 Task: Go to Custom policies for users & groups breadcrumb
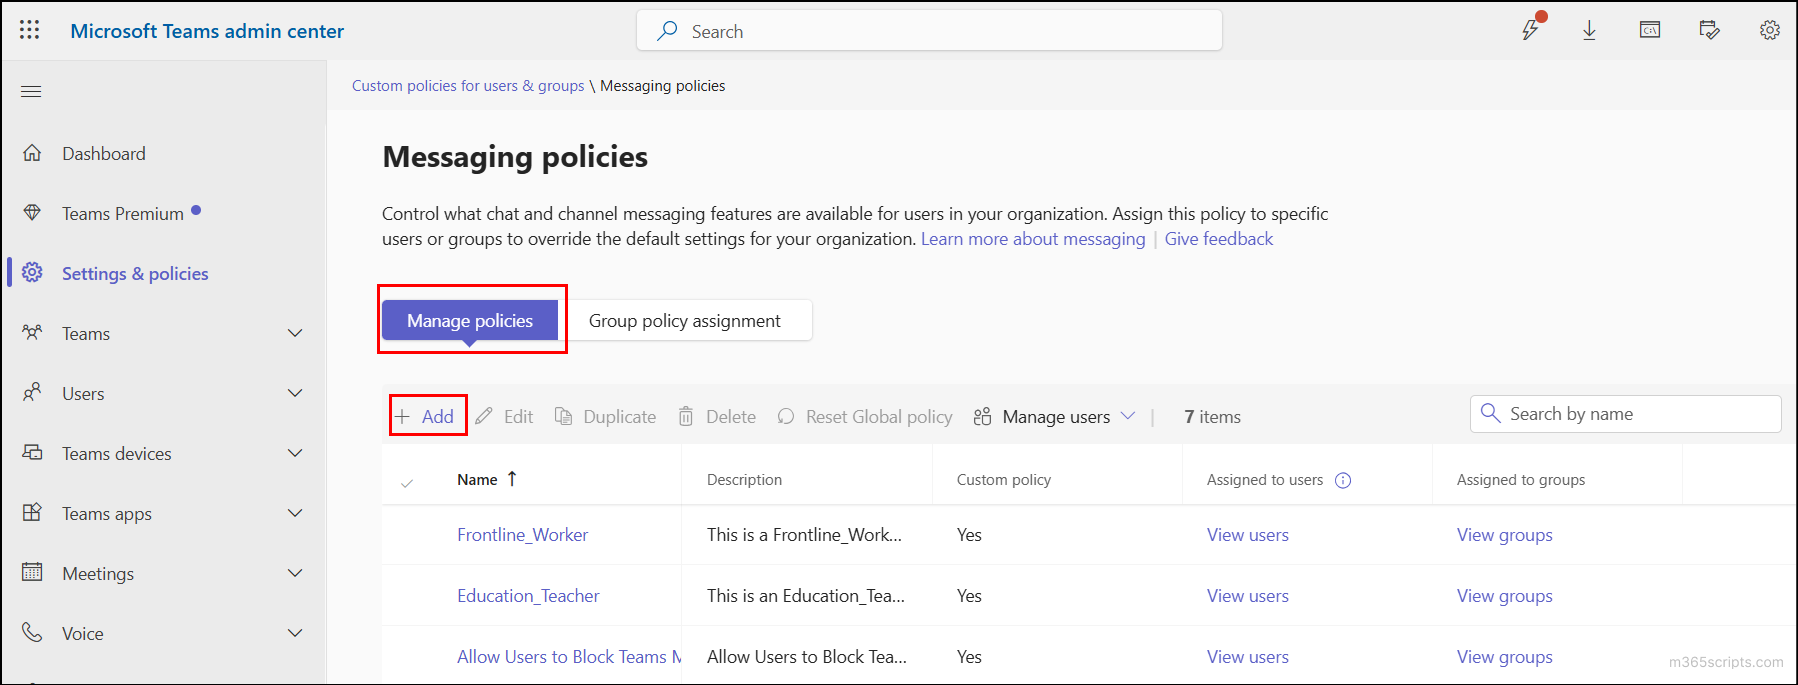(468, 86)
